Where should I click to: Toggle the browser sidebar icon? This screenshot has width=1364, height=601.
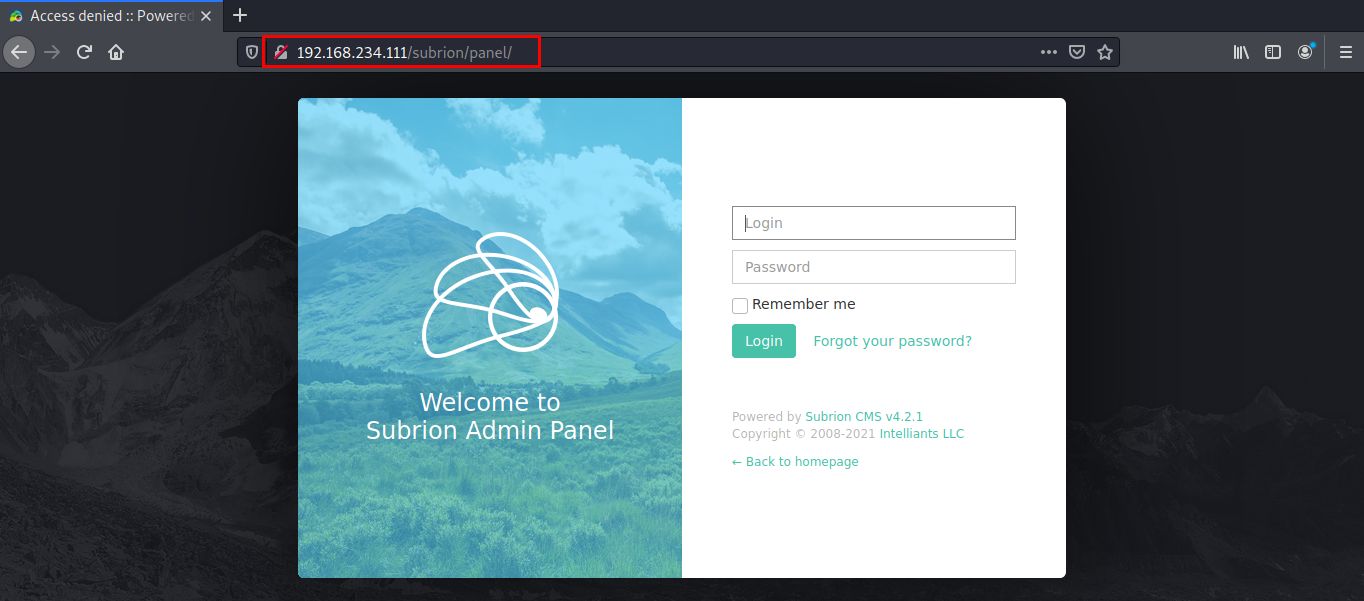pos(1272,52)
